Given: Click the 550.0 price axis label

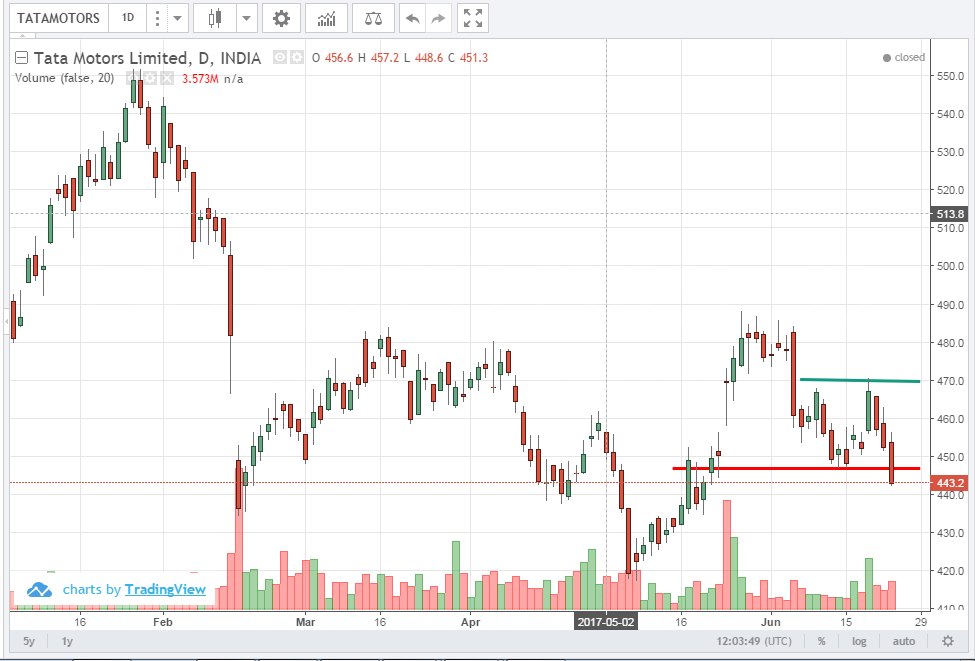Looking at the screenshot, I should [950, 76].
